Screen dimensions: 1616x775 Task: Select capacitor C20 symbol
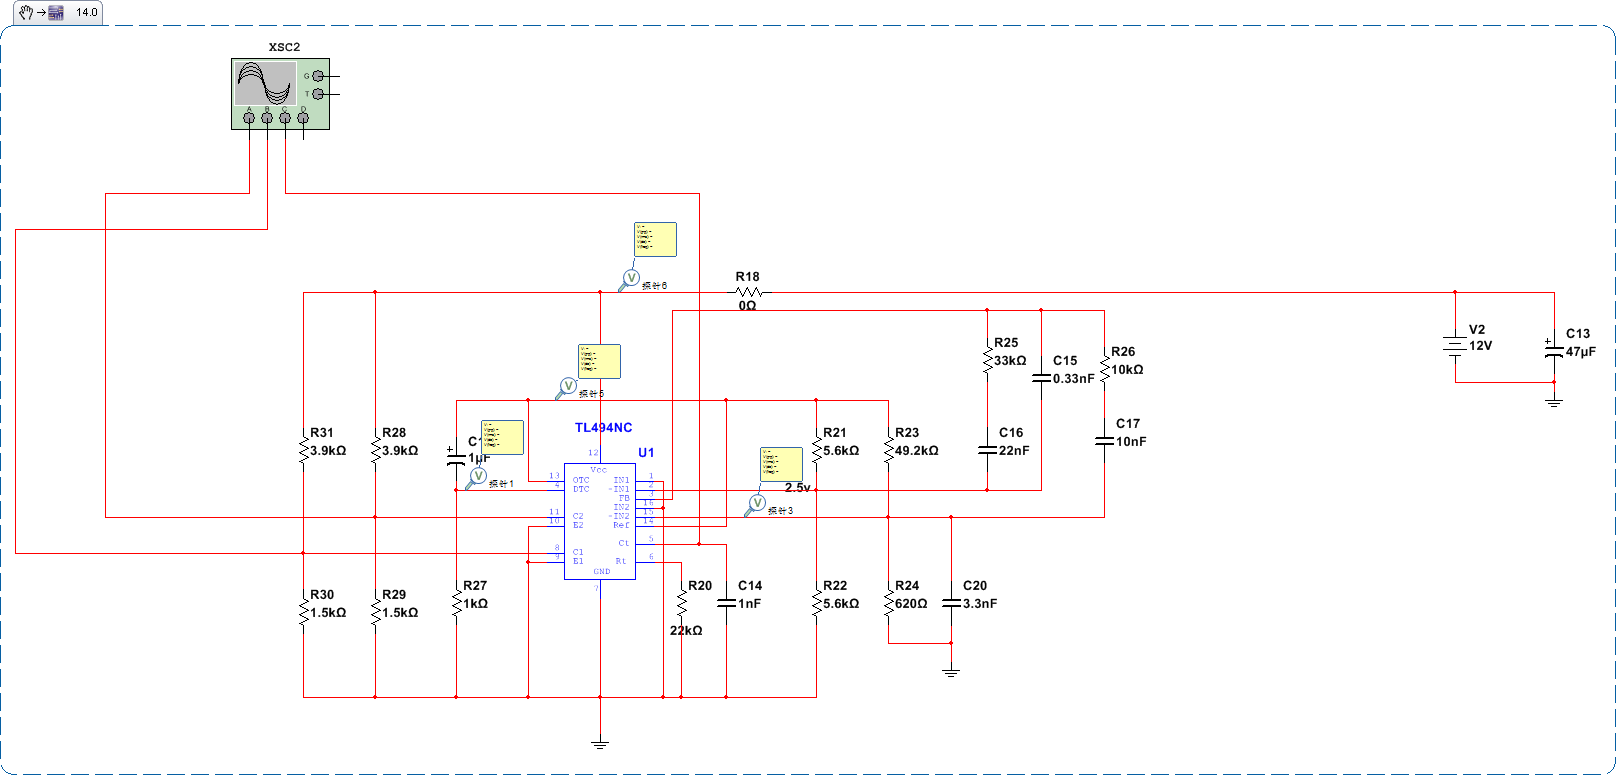coord(951,603)
